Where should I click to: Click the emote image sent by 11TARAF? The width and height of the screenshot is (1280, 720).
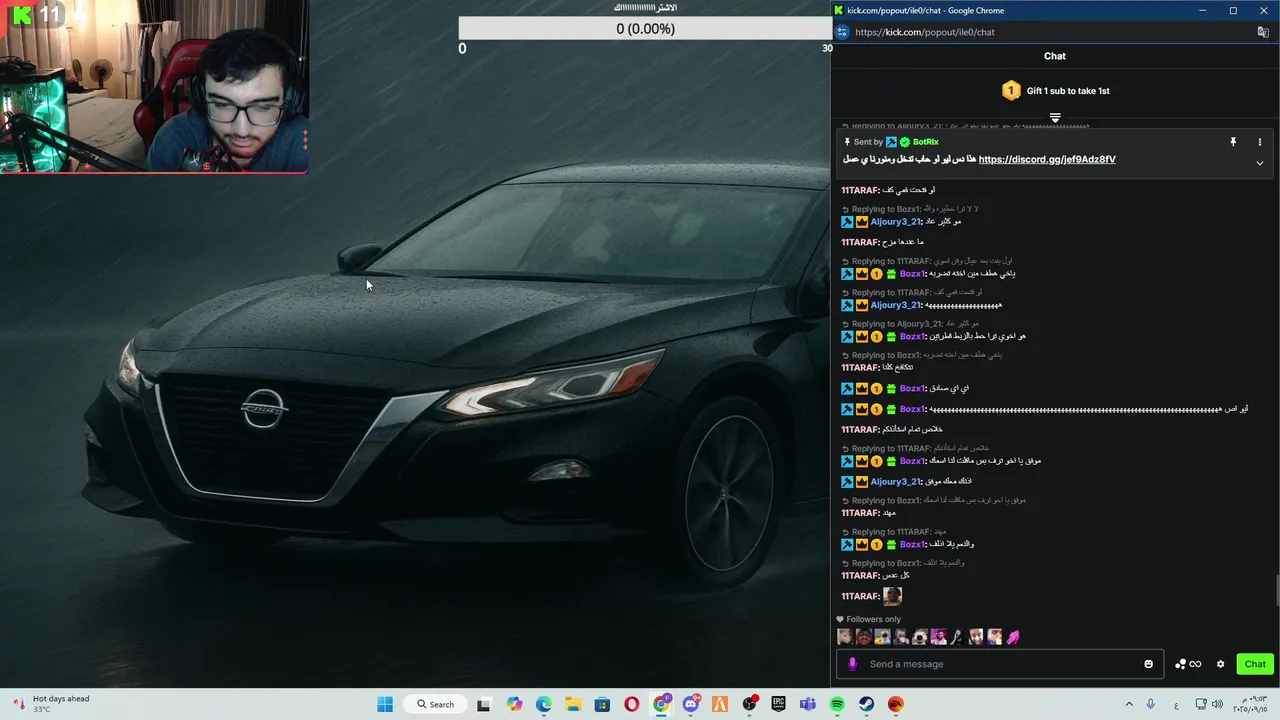(893, 596)
